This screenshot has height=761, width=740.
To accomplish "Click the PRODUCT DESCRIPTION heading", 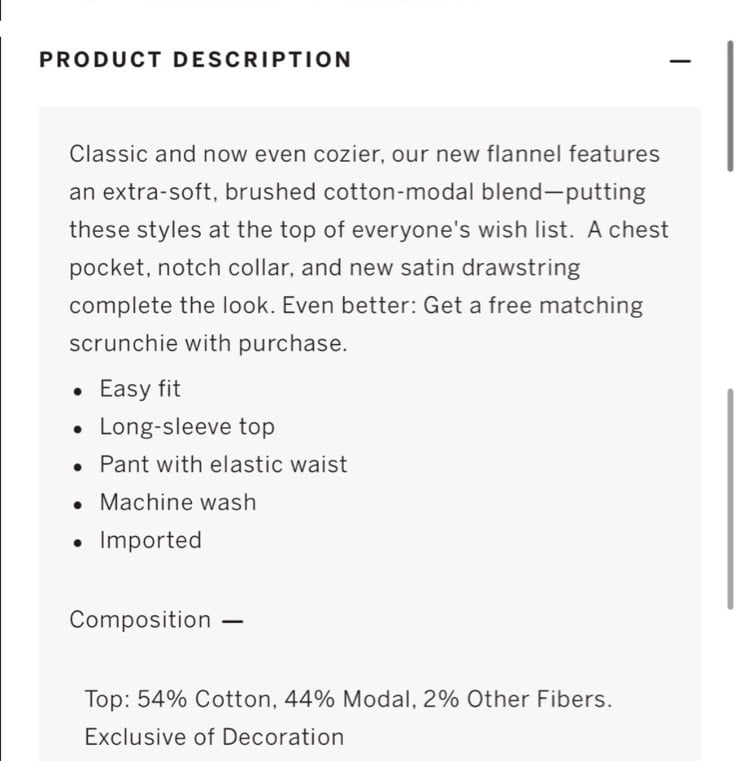I will click(196, 60).
